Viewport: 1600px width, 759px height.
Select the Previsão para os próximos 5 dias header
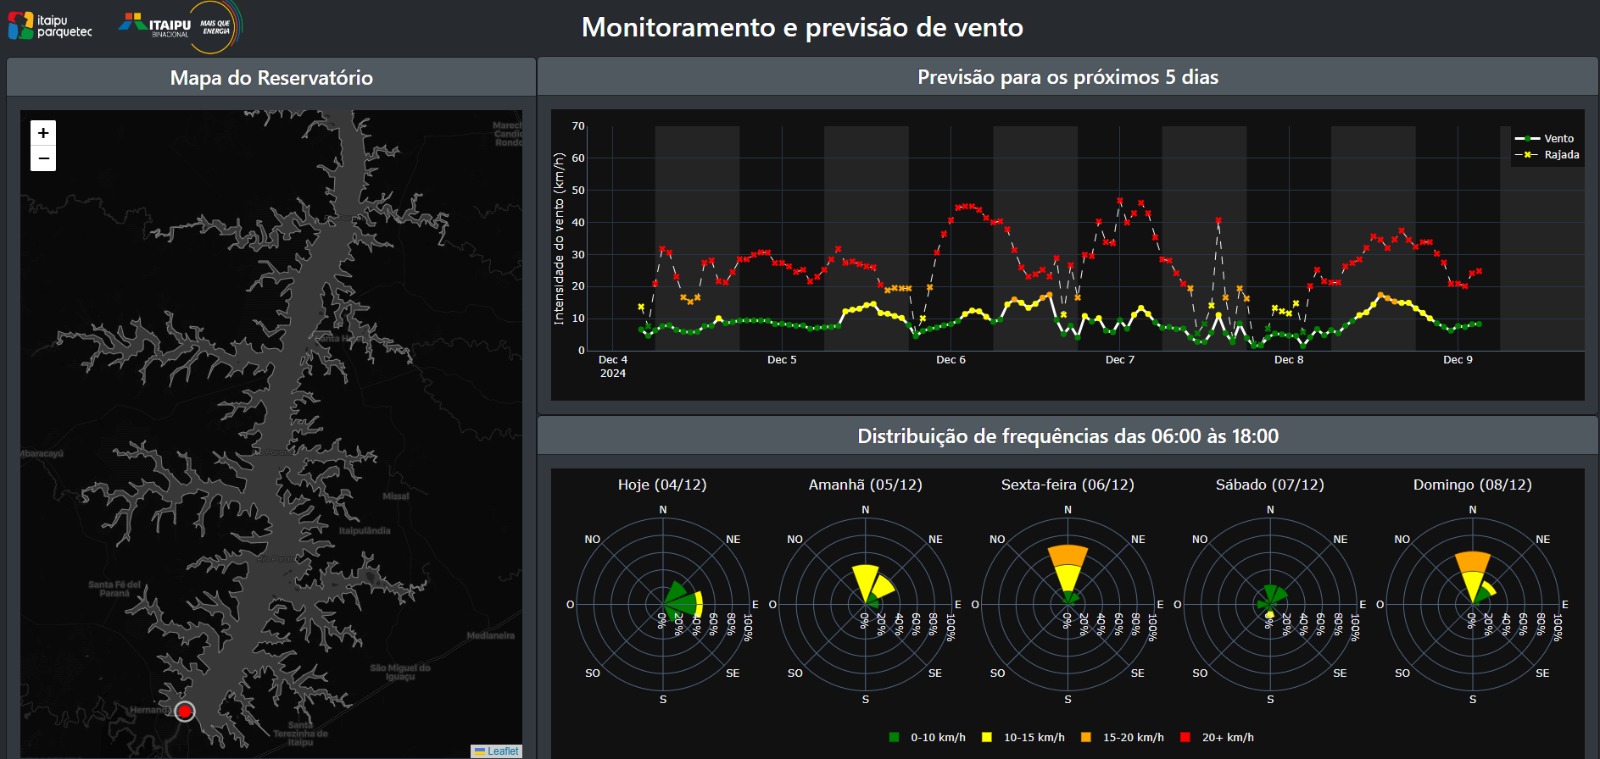click(1067, 77)
